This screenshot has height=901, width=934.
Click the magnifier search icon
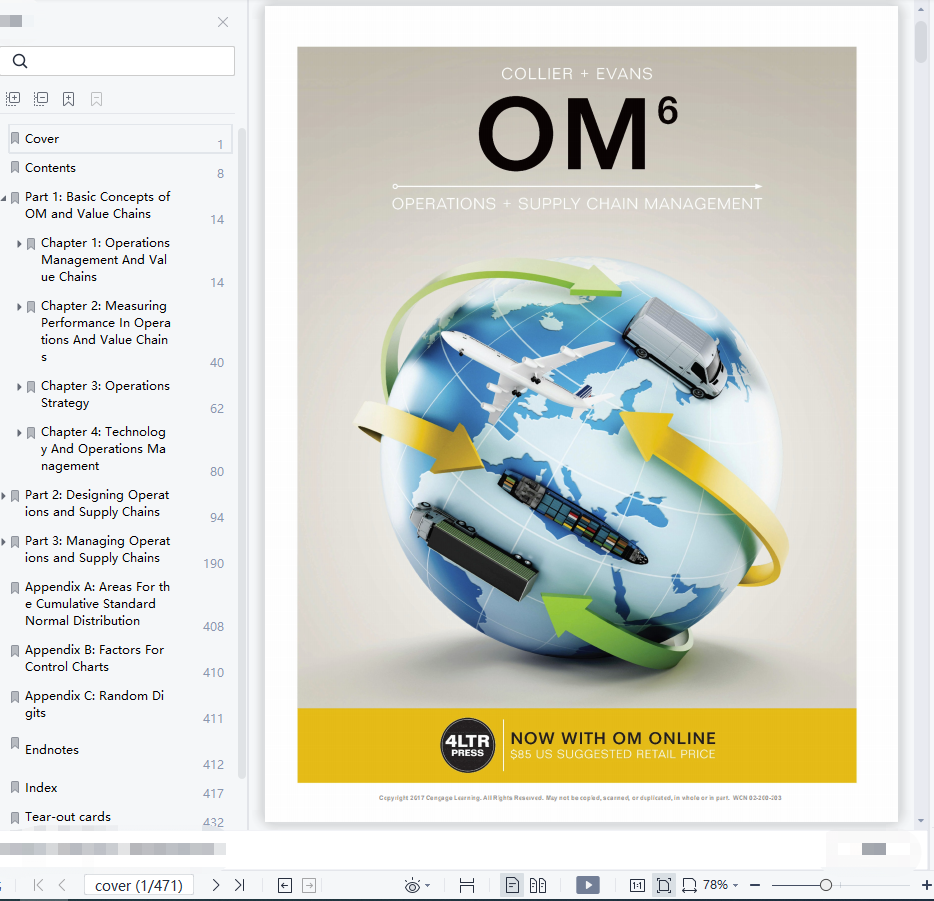coord(20,61)
